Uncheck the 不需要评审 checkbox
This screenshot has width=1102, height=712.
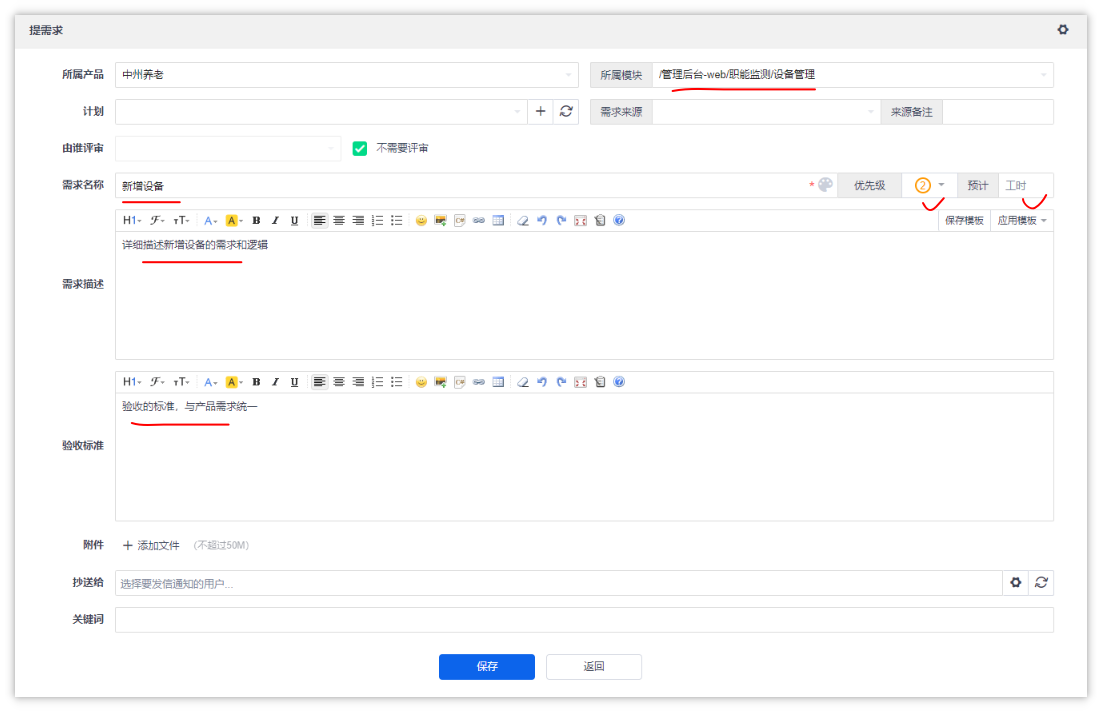point(360,148)
